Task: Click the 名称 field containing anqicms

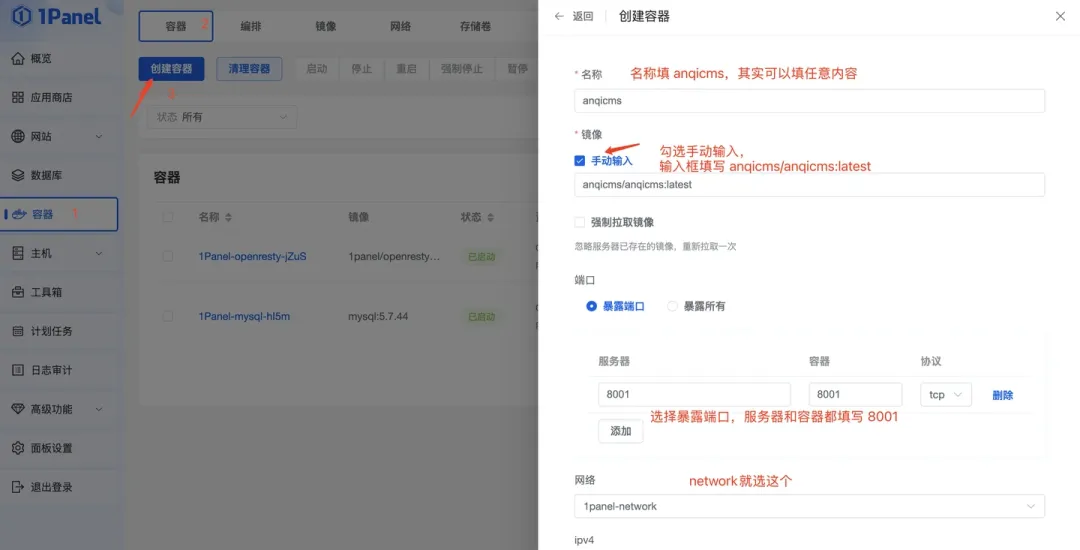Action: (809, 101)
